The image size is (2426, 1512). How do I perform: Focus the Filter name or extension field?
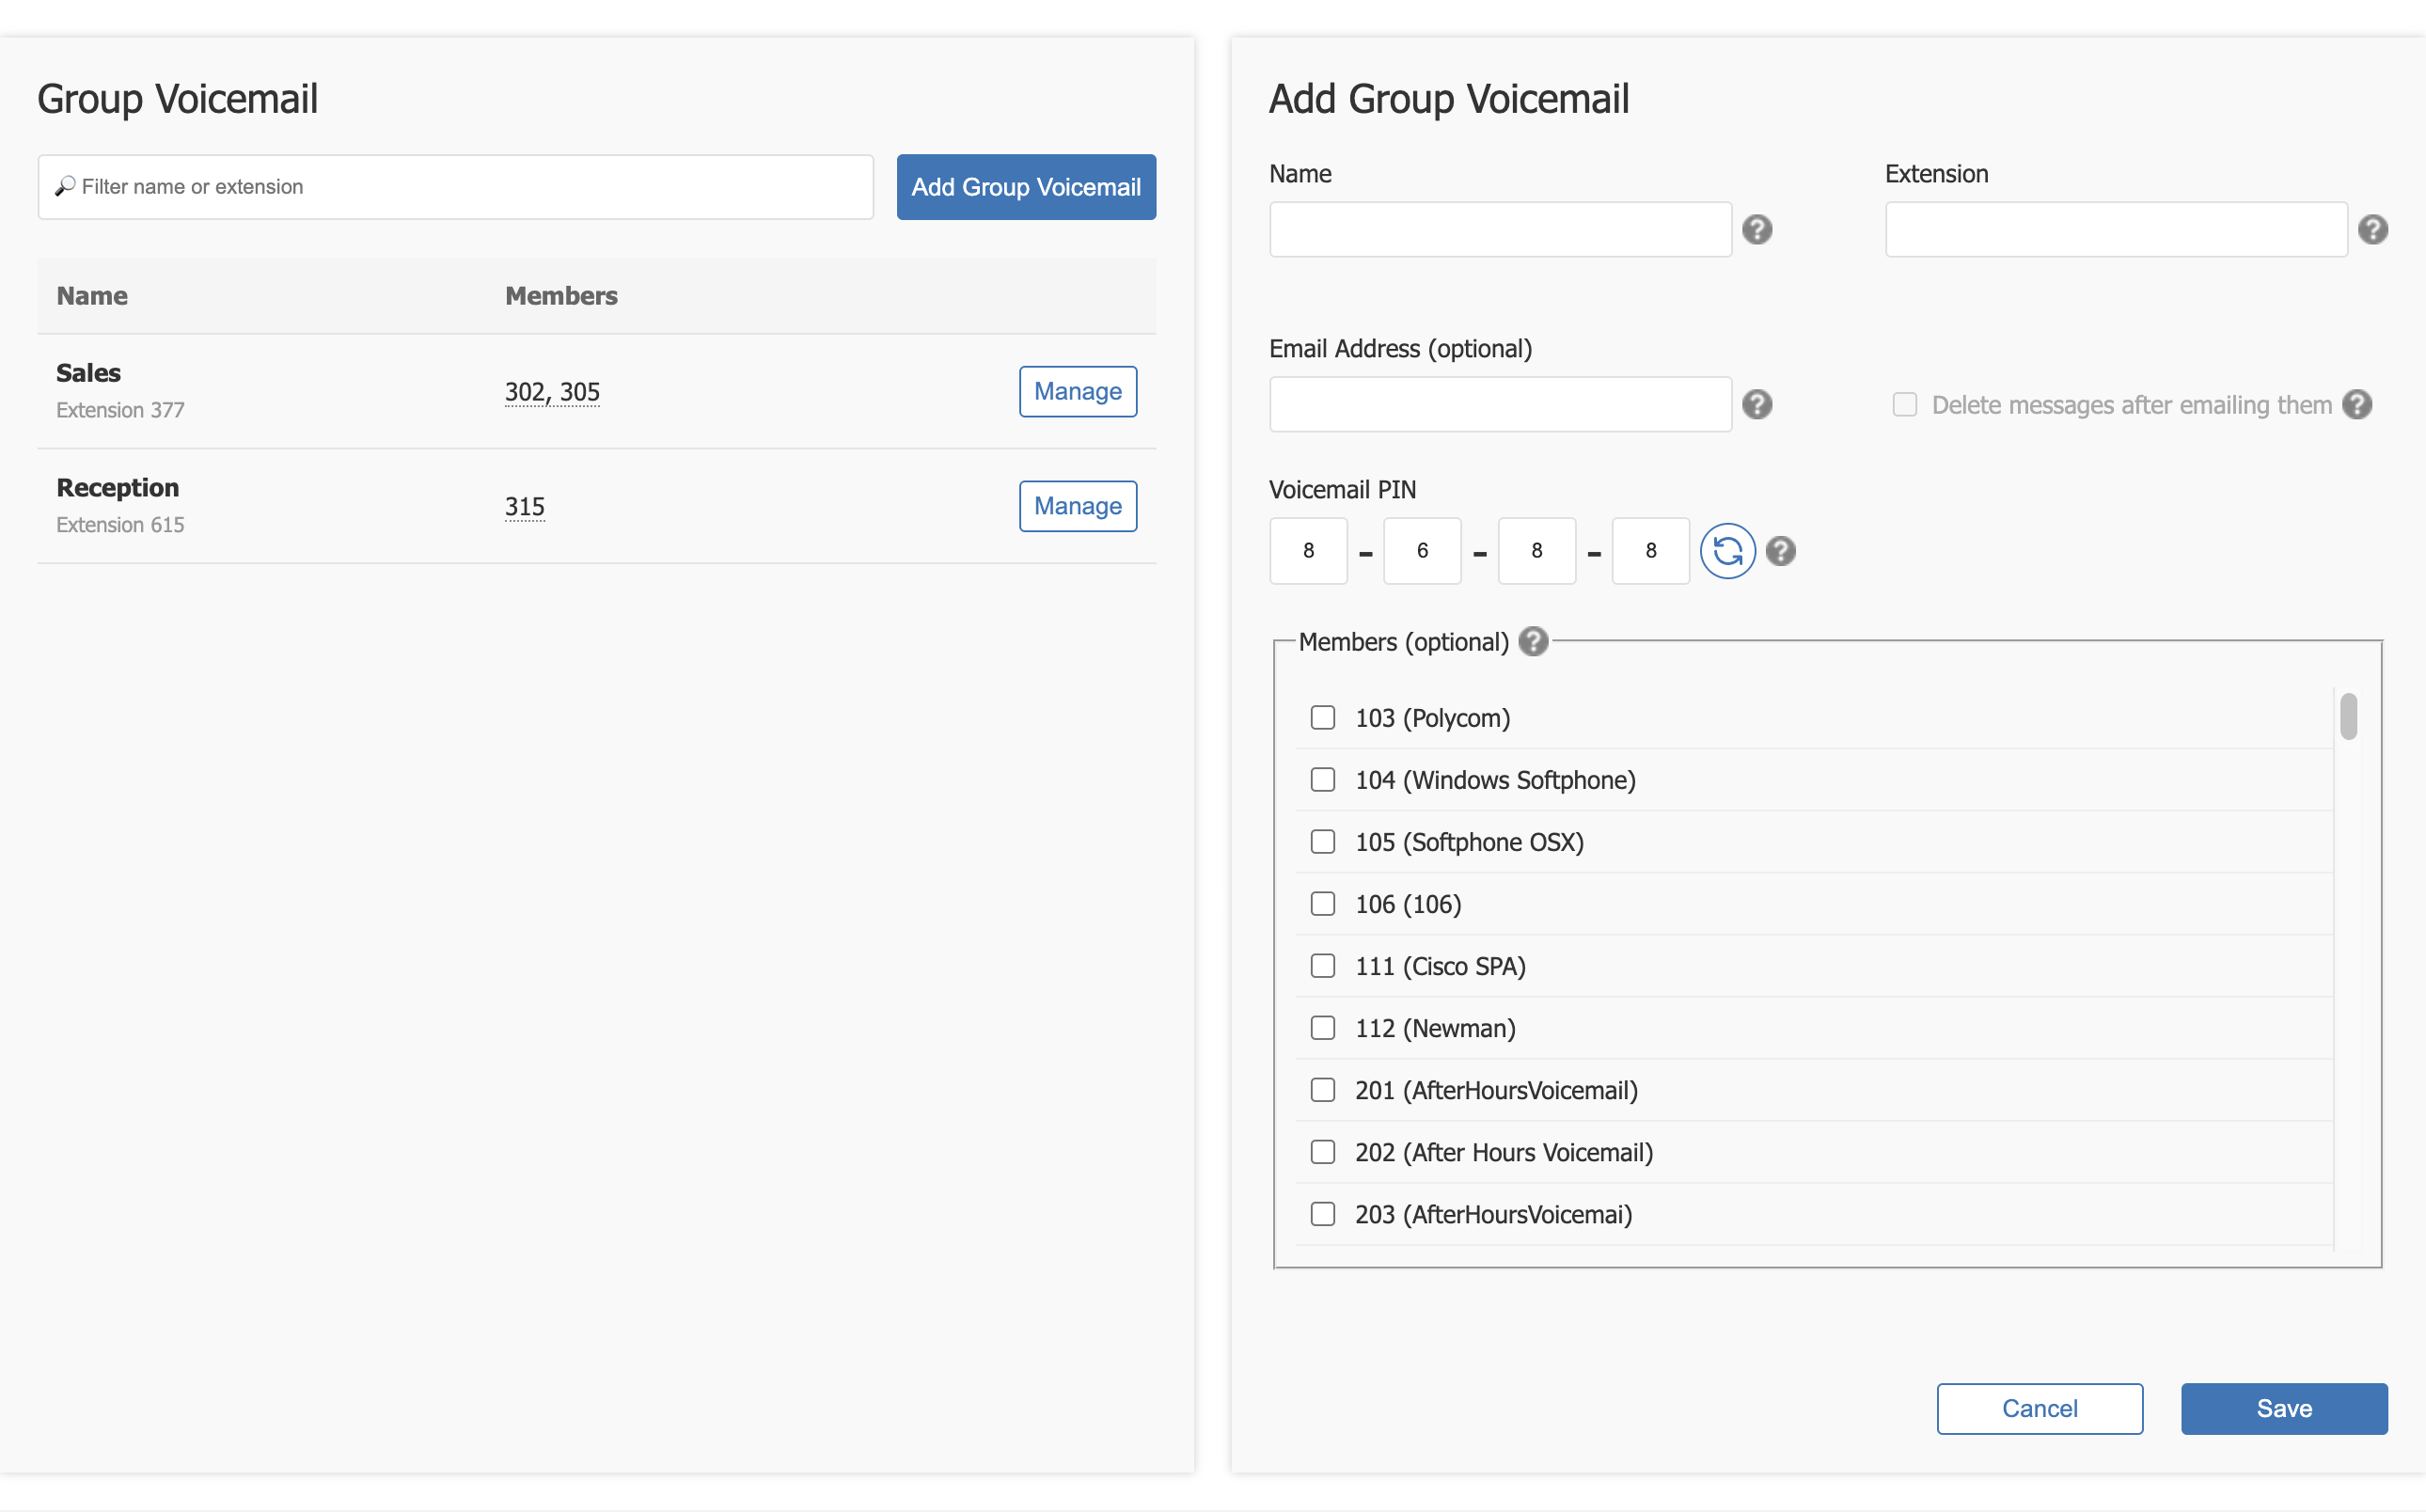(x=456, y=187)
